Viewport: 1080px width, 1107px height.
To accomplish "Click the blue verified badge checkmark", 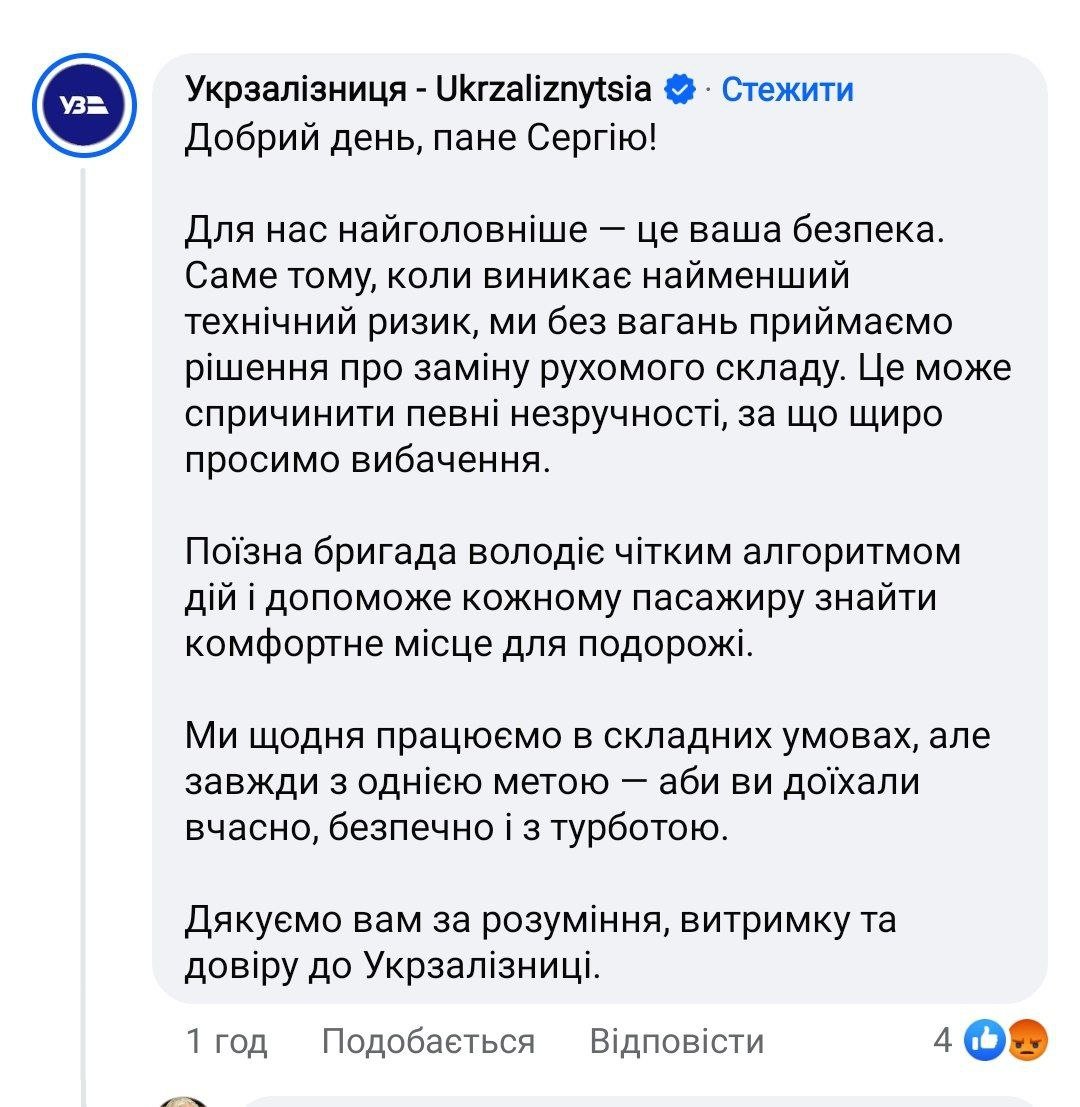I will 681,90.
